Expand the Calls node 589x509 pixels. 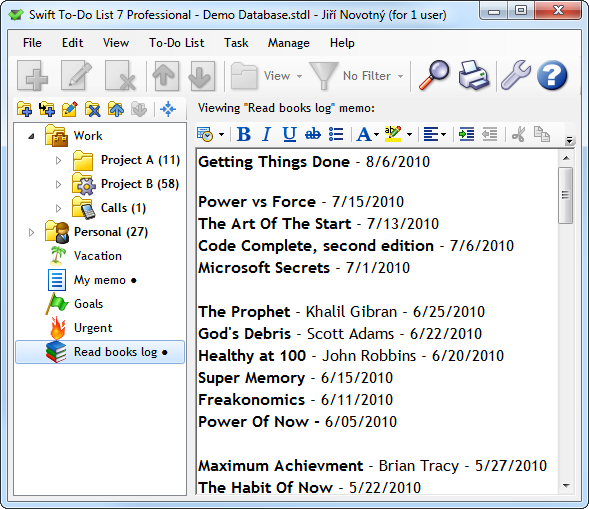(x=58, y=208)
